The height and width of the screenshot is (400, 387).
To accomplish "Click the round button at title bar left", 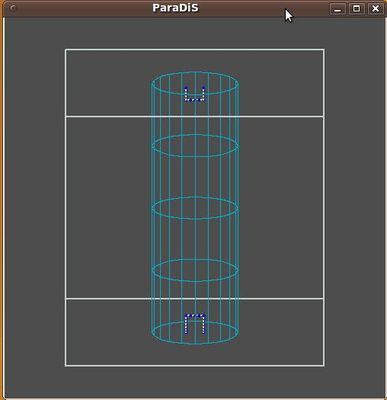I will coord(12,9).
